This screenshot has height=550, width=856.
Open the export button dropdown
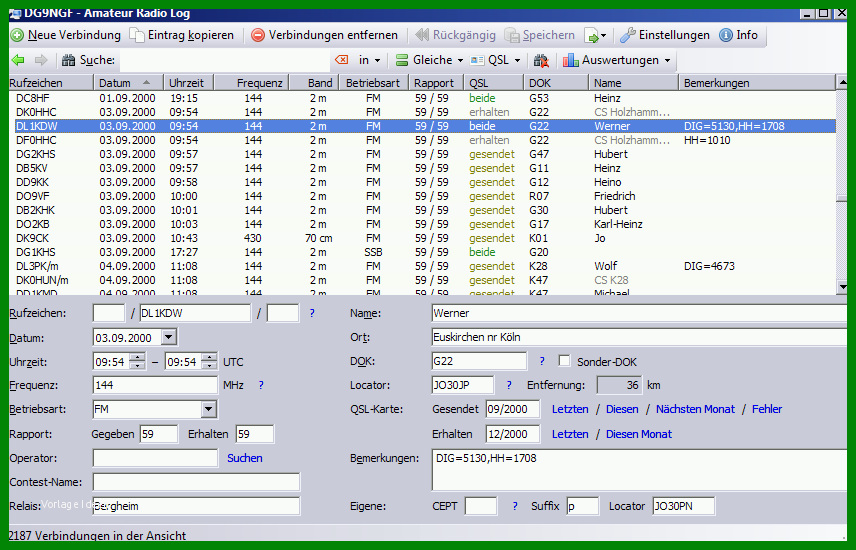point(595,36)
